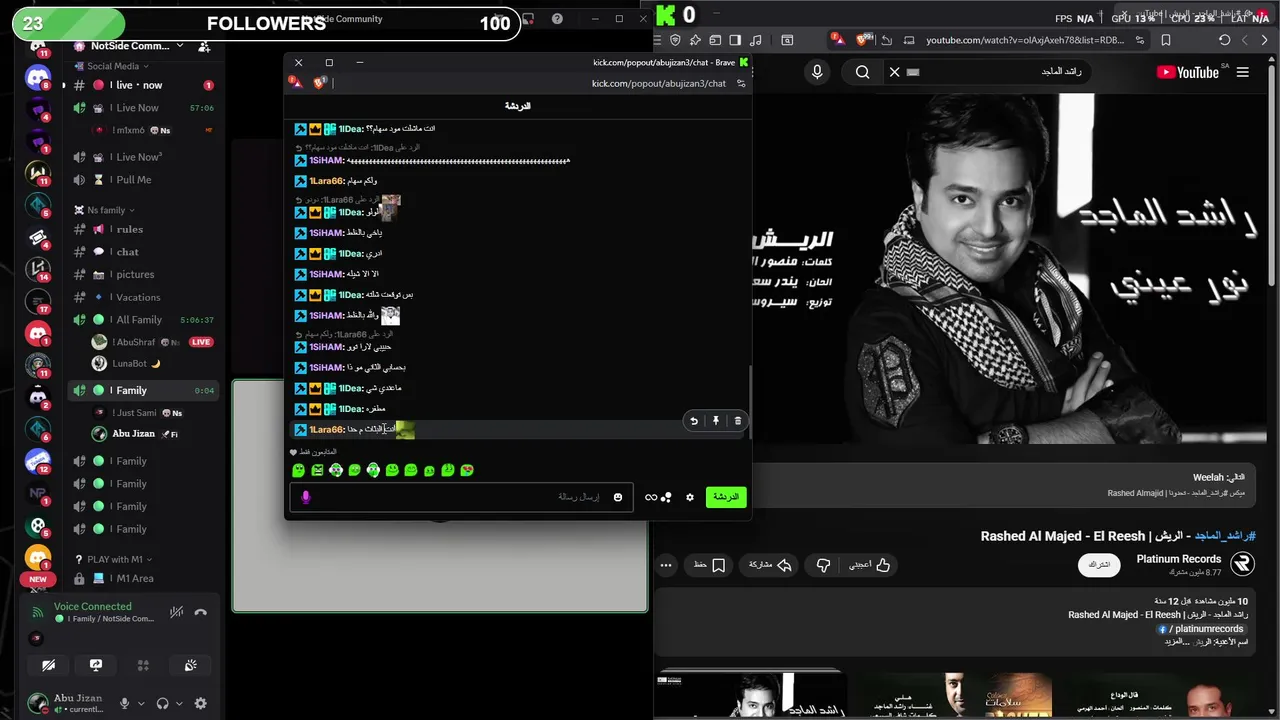Click username 1Lara66 in last chat message
This screenshot has height=720, width=1280.
pos(326,429)
